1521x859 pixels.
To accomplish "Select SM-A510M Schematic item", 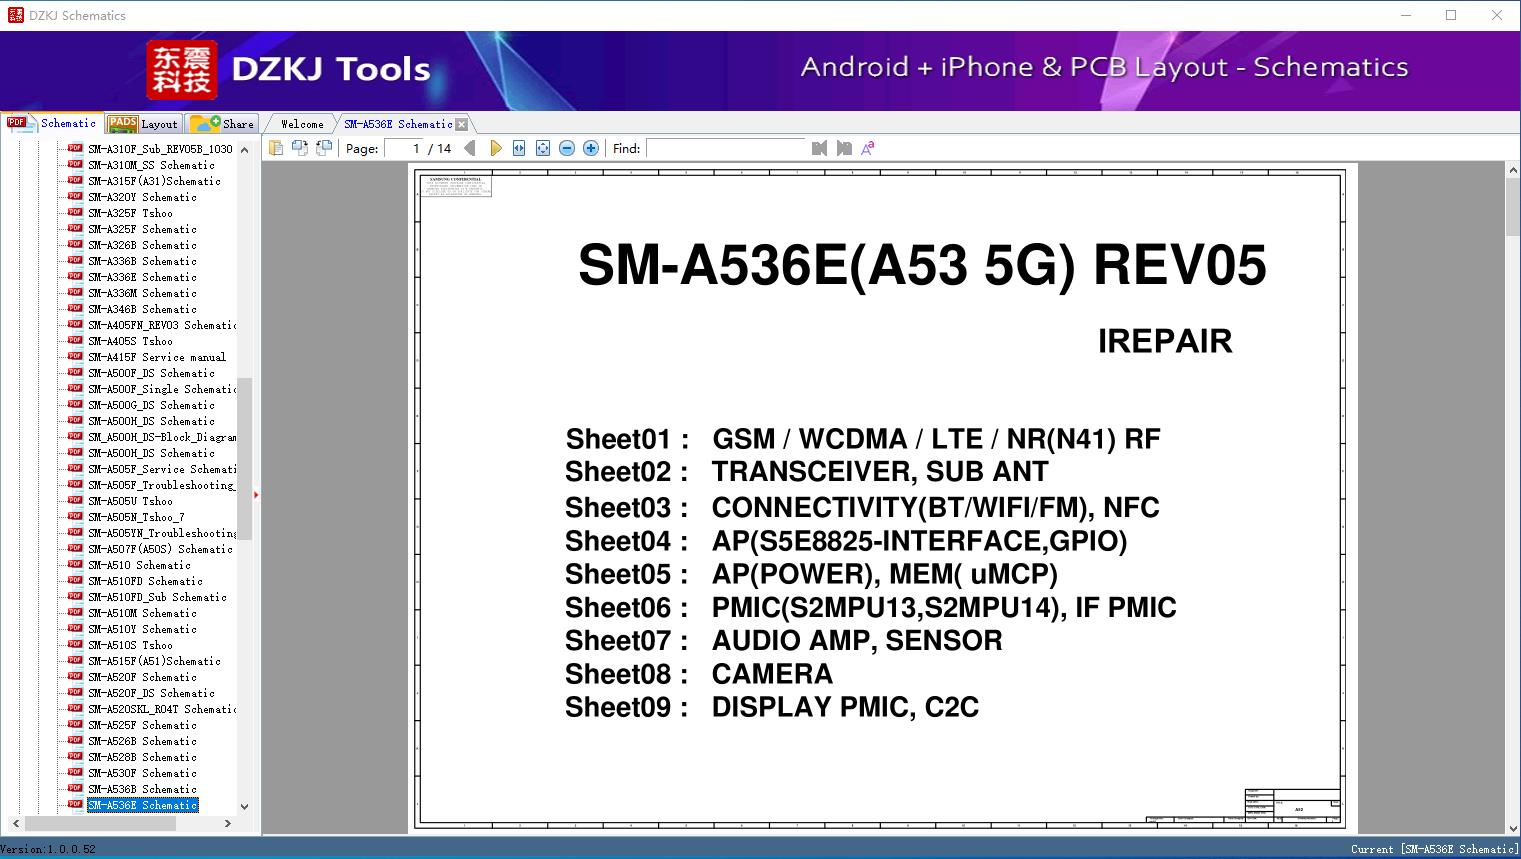I will pyautogui.click(x=142, y=613).
